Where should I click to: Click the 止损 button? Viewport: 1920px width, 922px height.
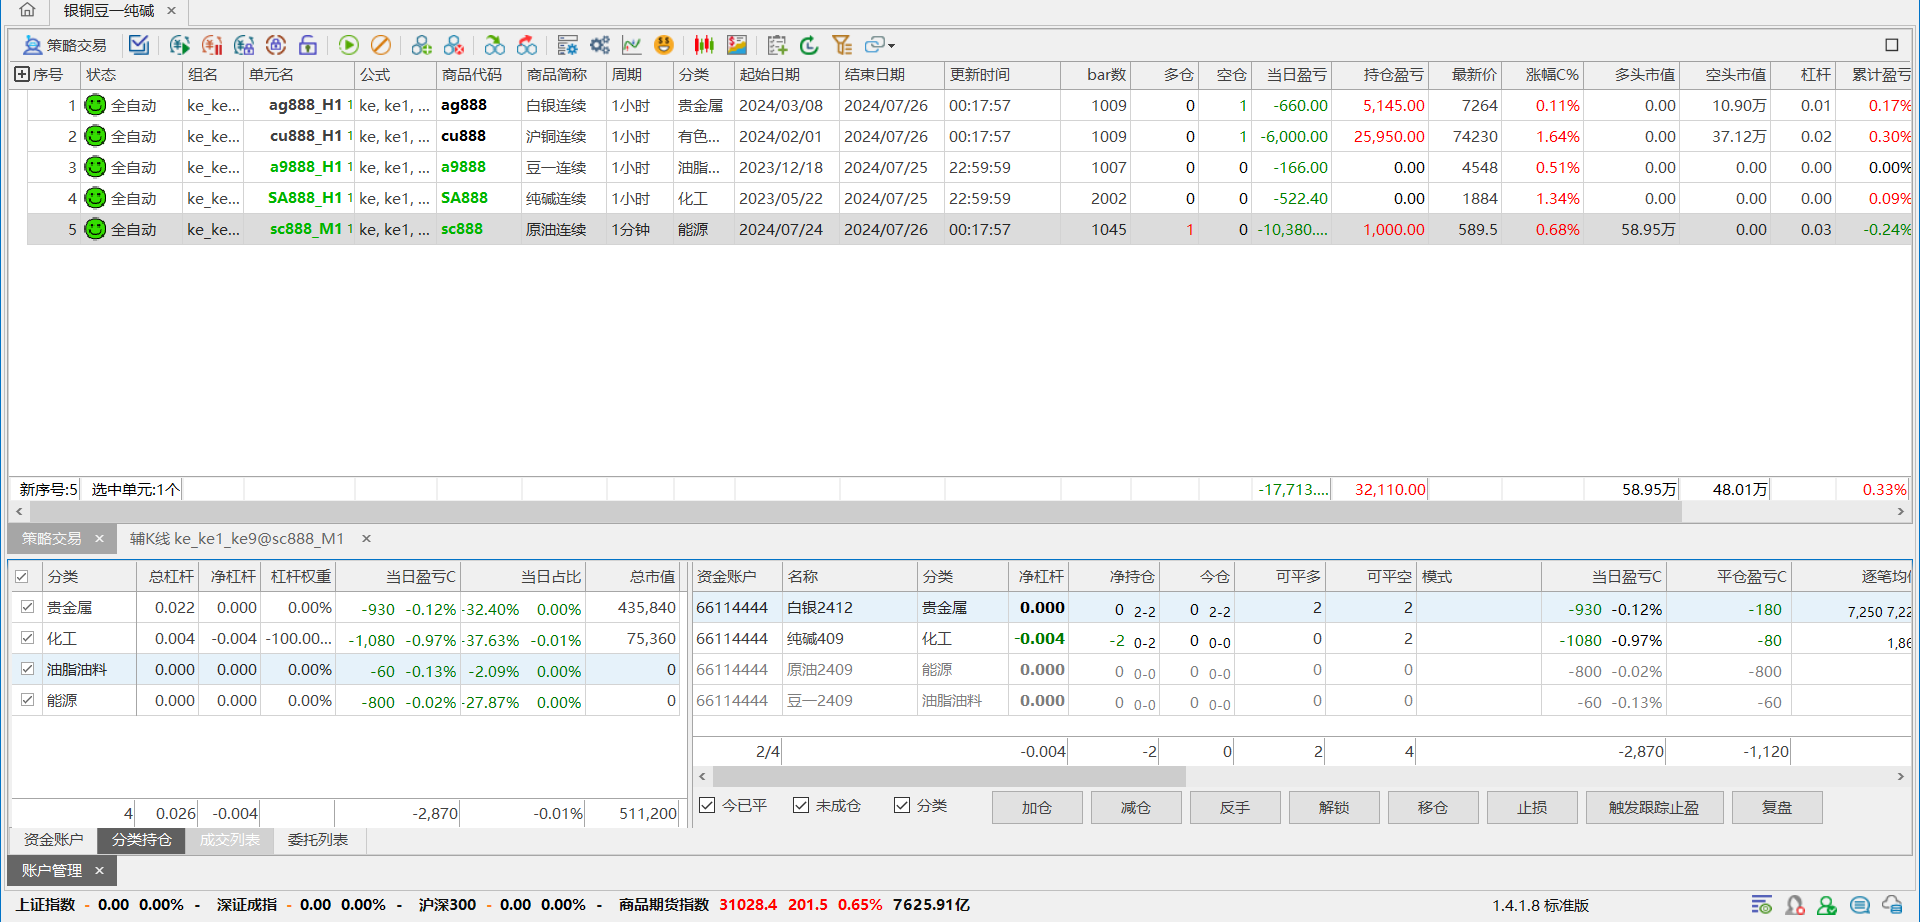[x=1532, y=807]
